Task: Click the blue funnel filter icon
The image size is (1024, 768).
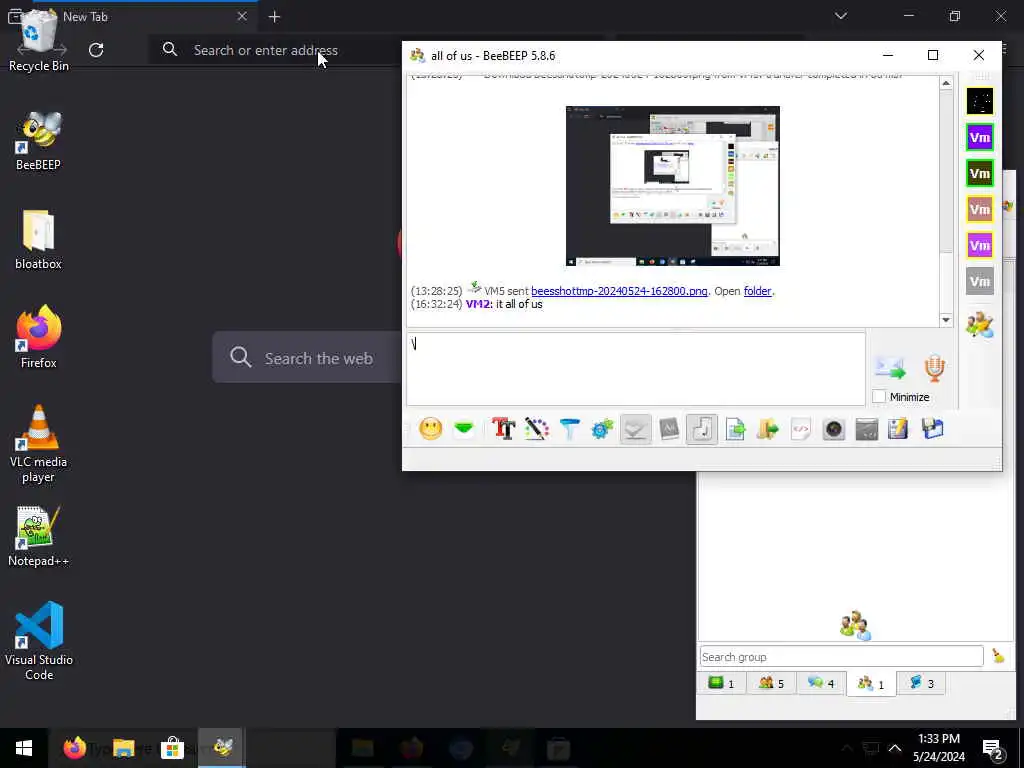Action: [569, 429]
